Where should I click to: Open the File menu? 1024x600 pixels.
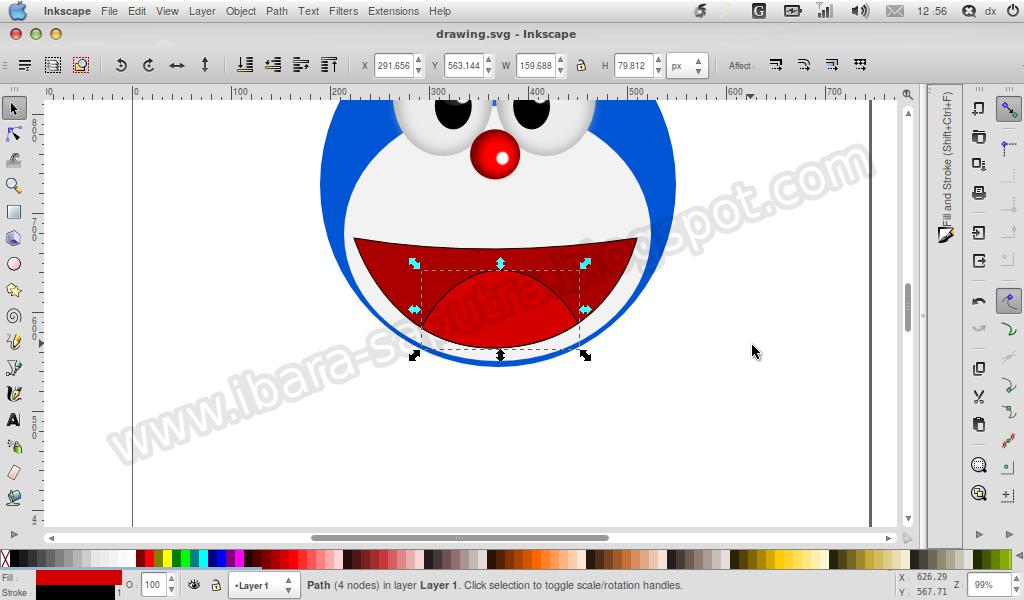click(x=109, y=11)
